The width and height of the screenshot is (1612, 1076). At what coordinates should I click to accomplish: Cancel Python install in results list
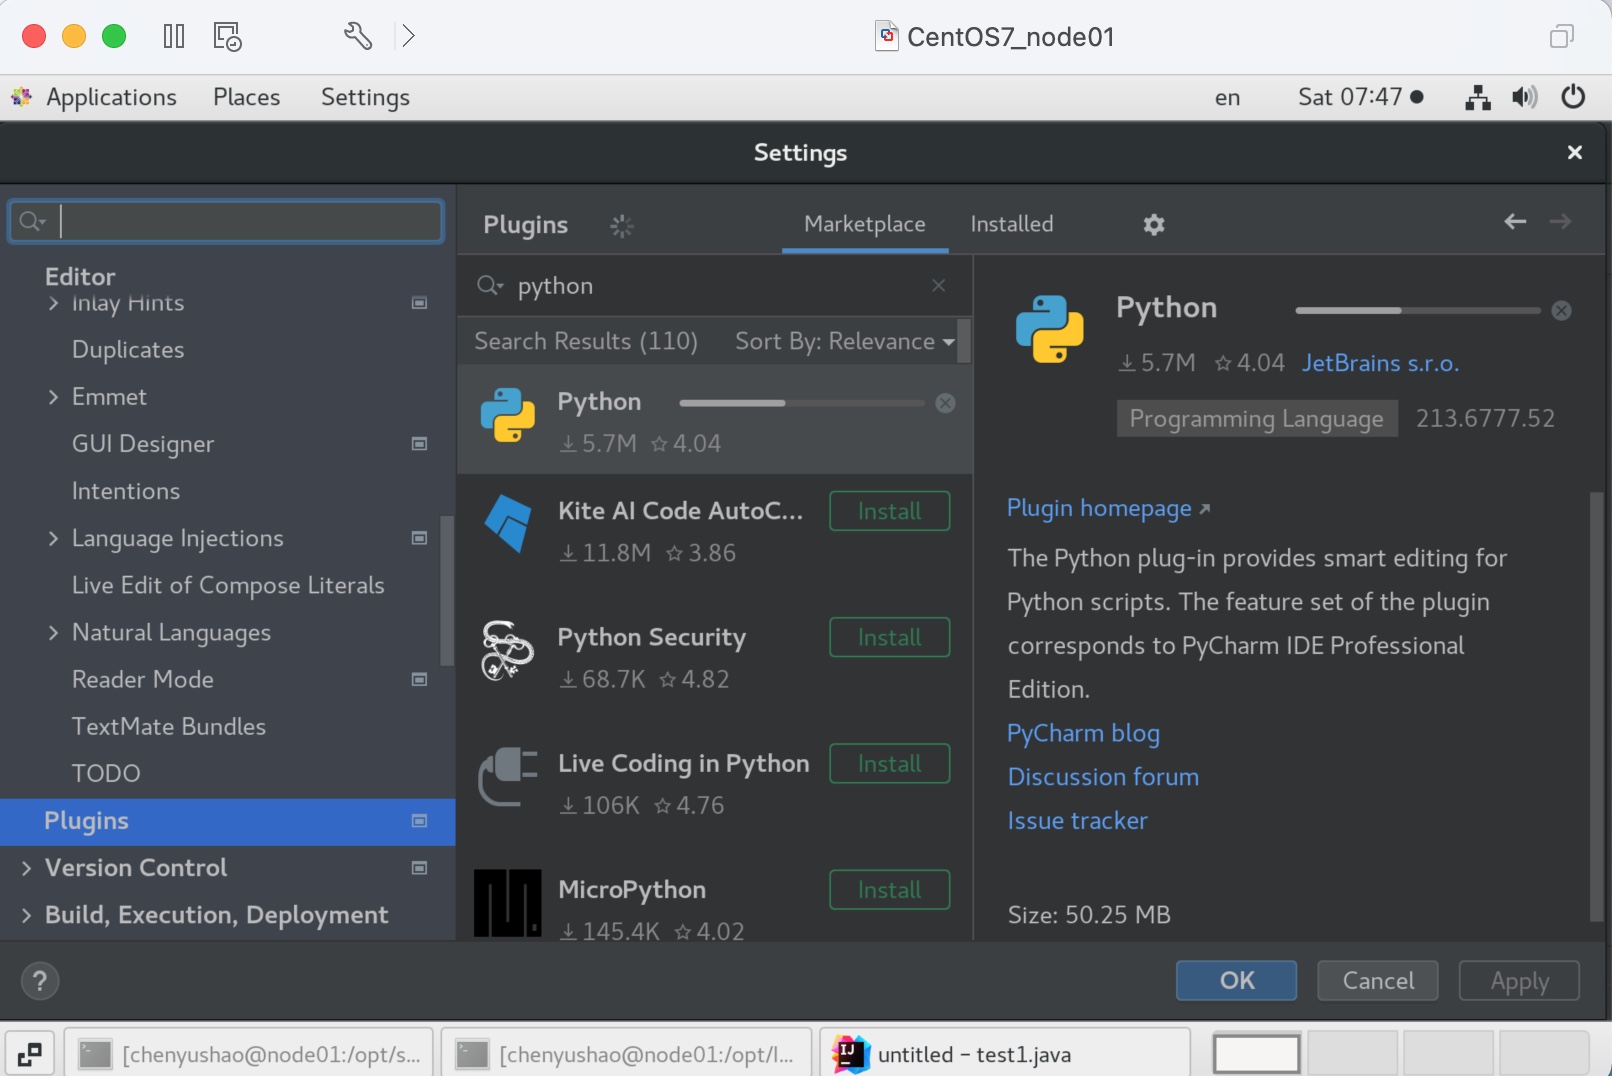945,403
